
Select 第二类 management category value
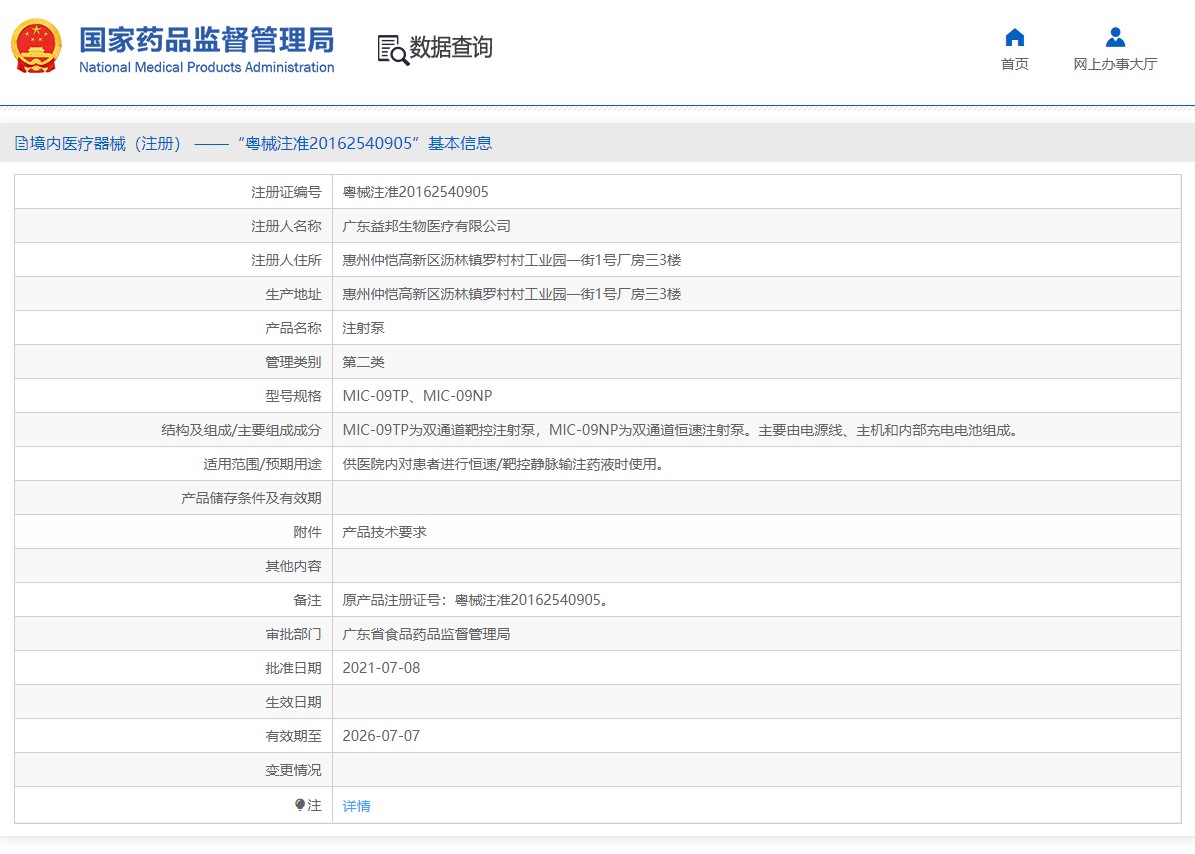pos(364,362)
